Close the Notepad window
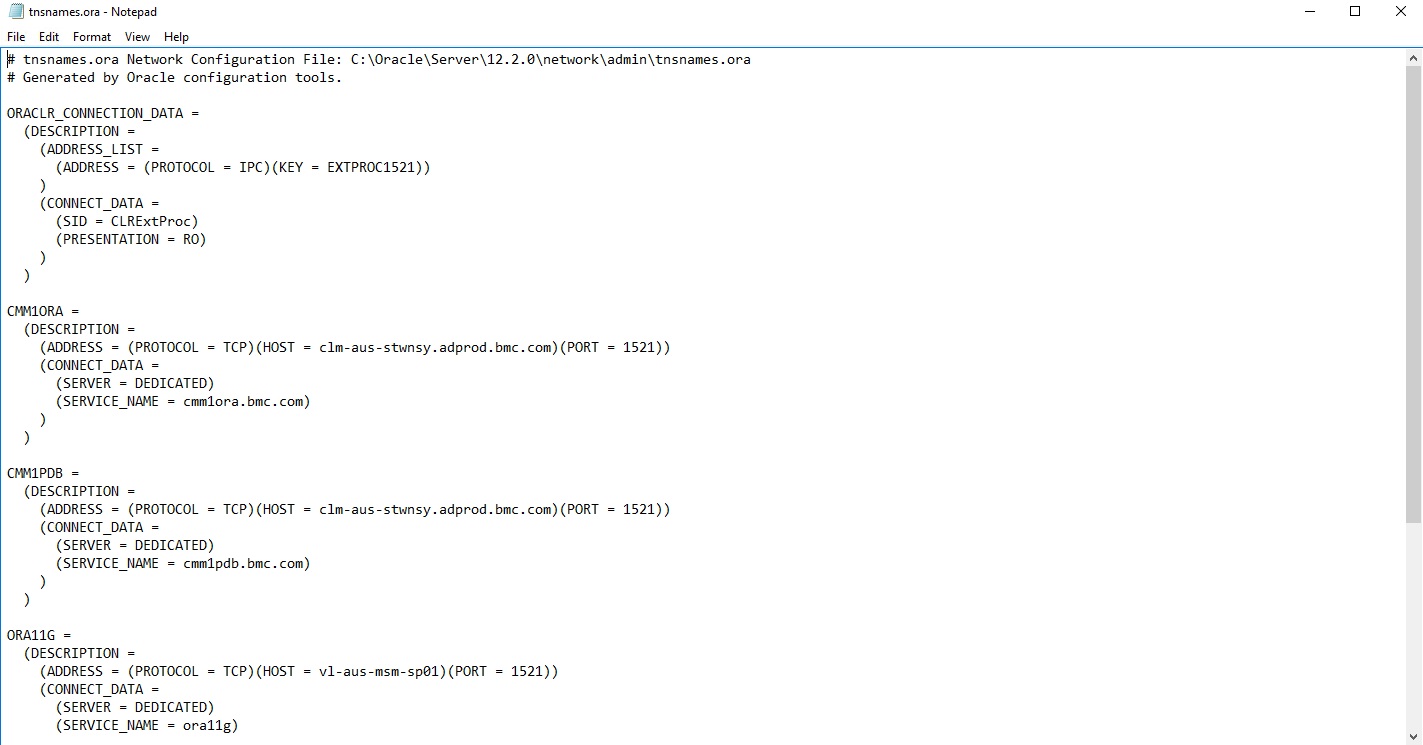 click(x=1400, y=12)
